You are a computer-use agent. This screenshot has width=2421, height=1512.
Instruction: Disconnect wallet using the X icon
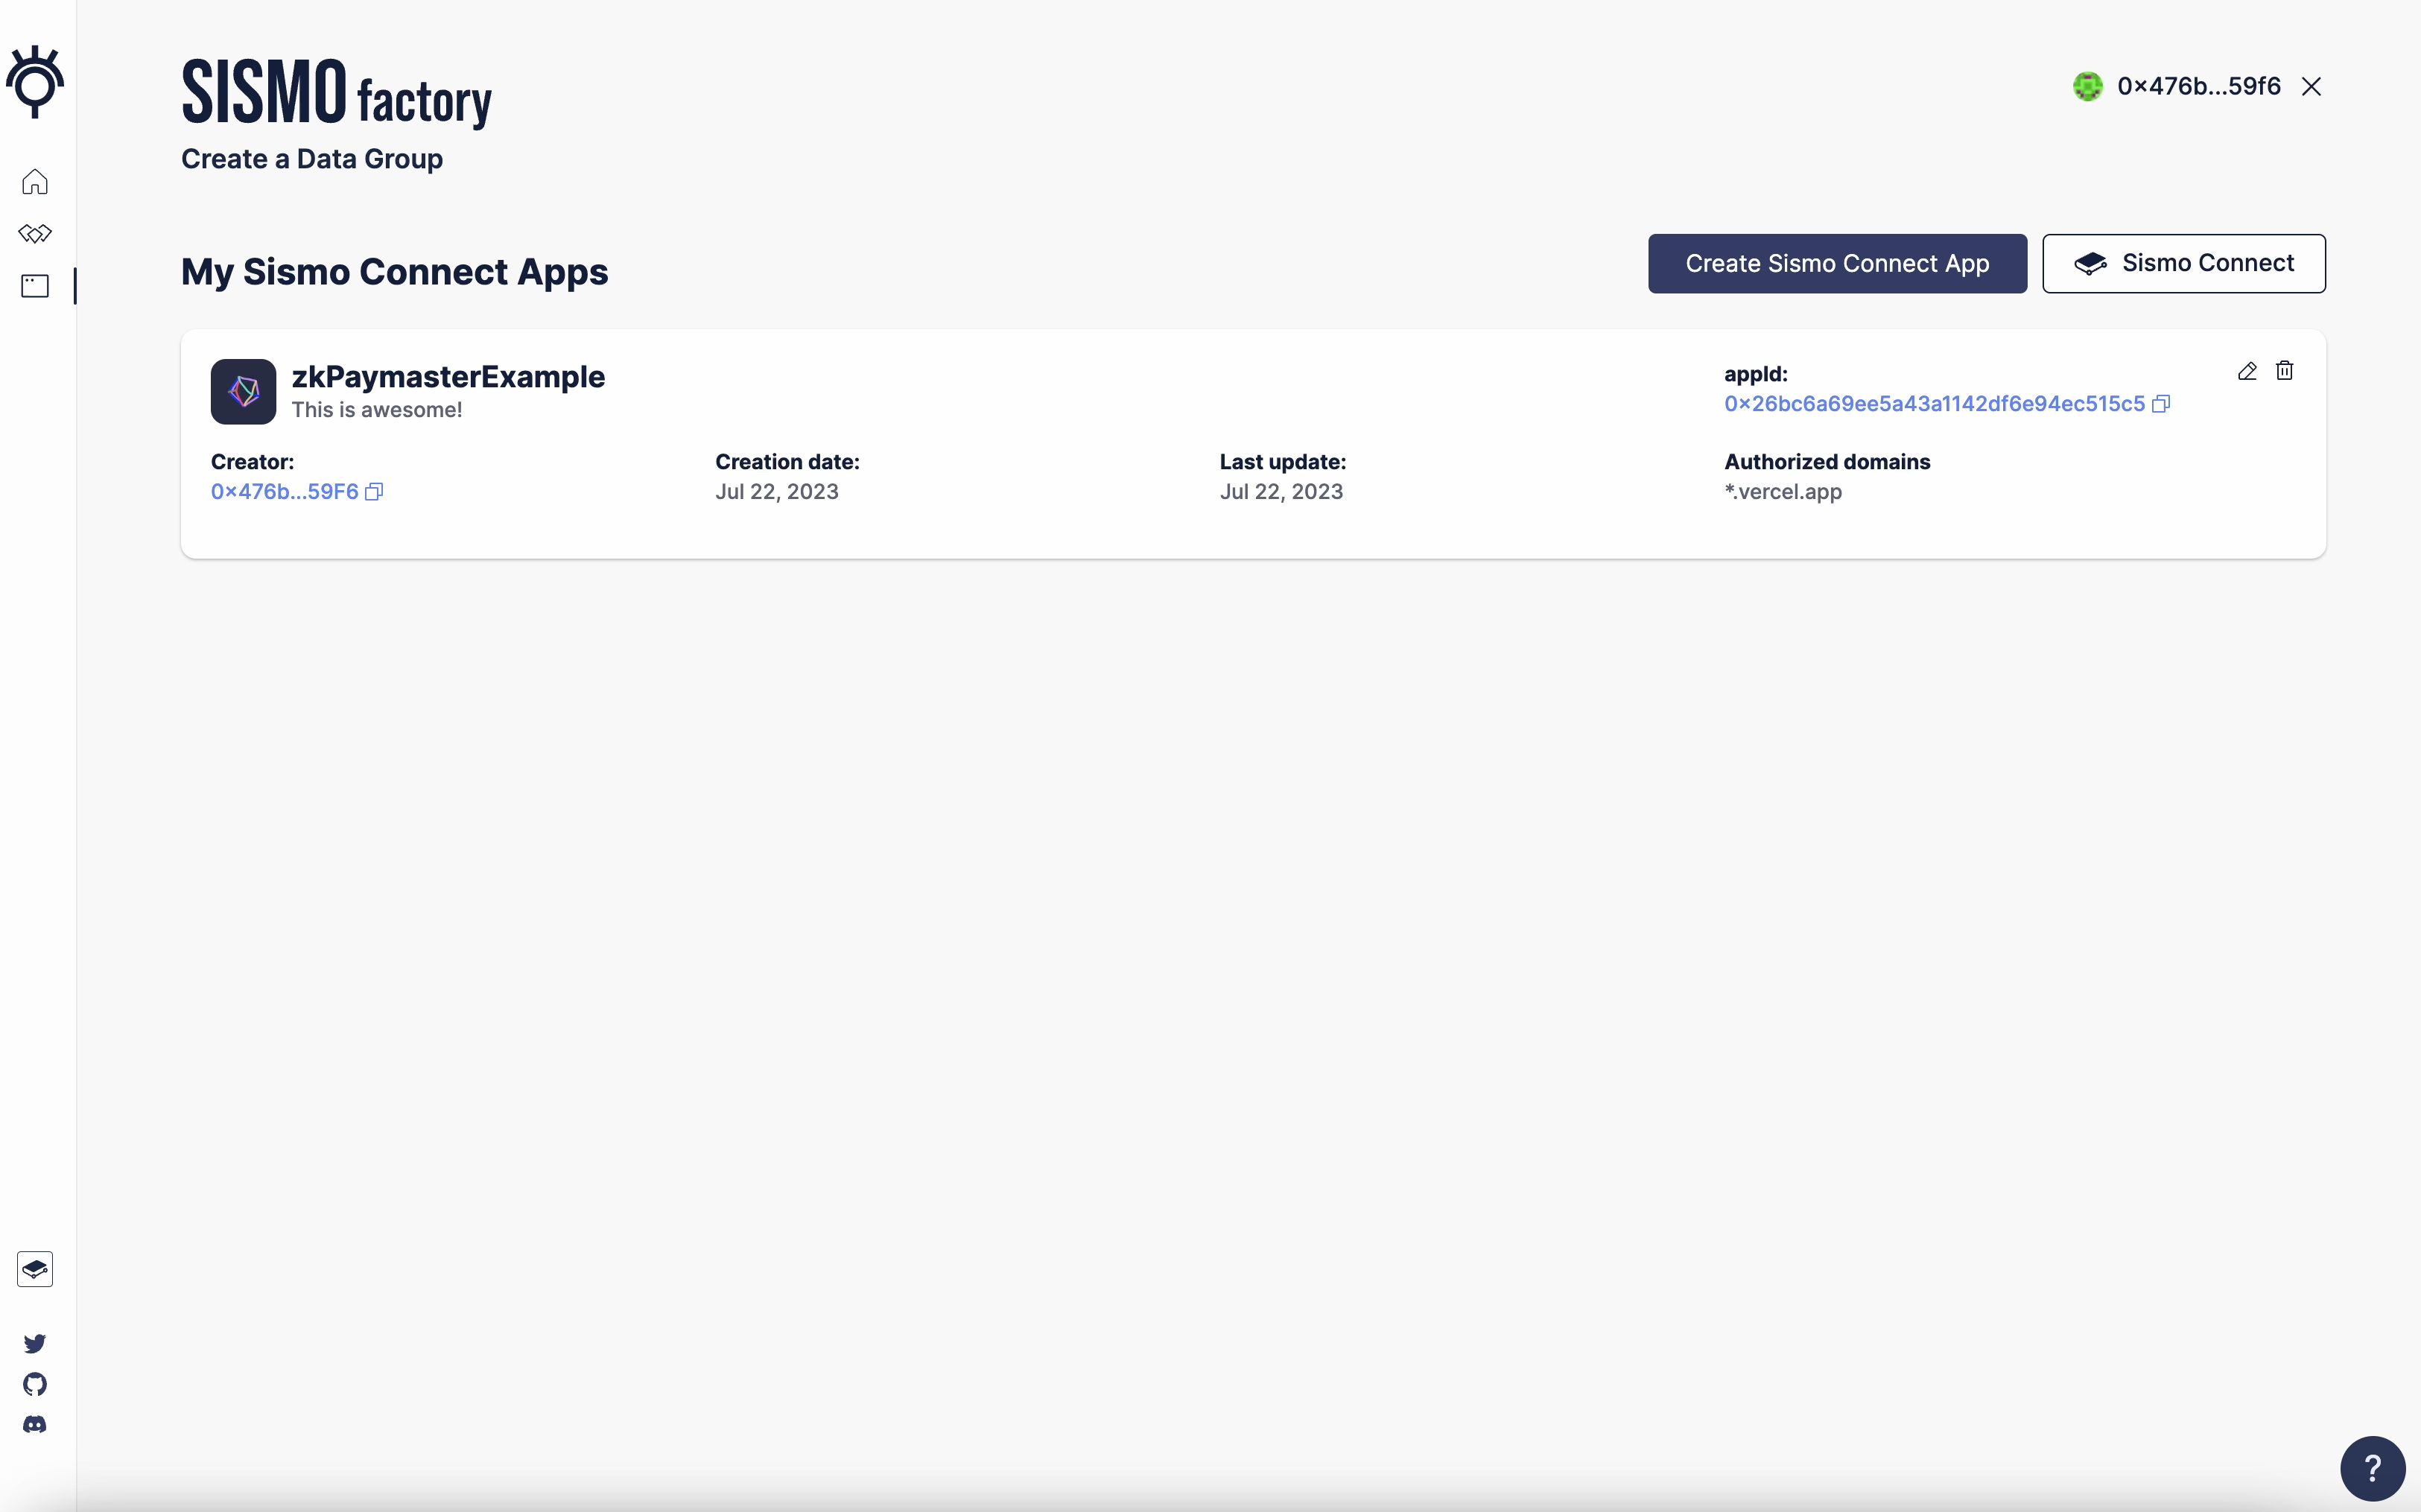pyautogui.click(x=2311, y=87)
